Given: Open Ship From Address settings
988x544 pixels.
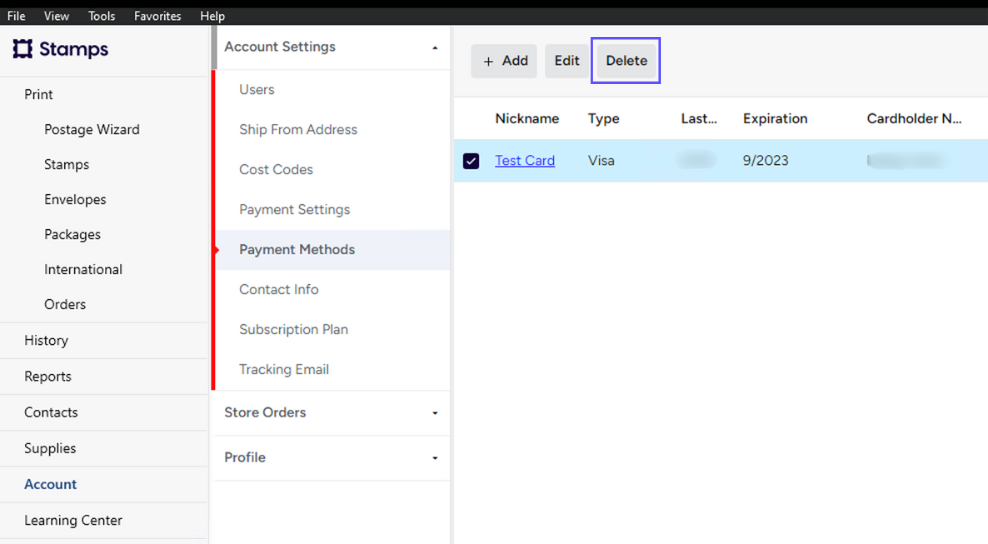Looking at the screenshot, I should (298, 129).
